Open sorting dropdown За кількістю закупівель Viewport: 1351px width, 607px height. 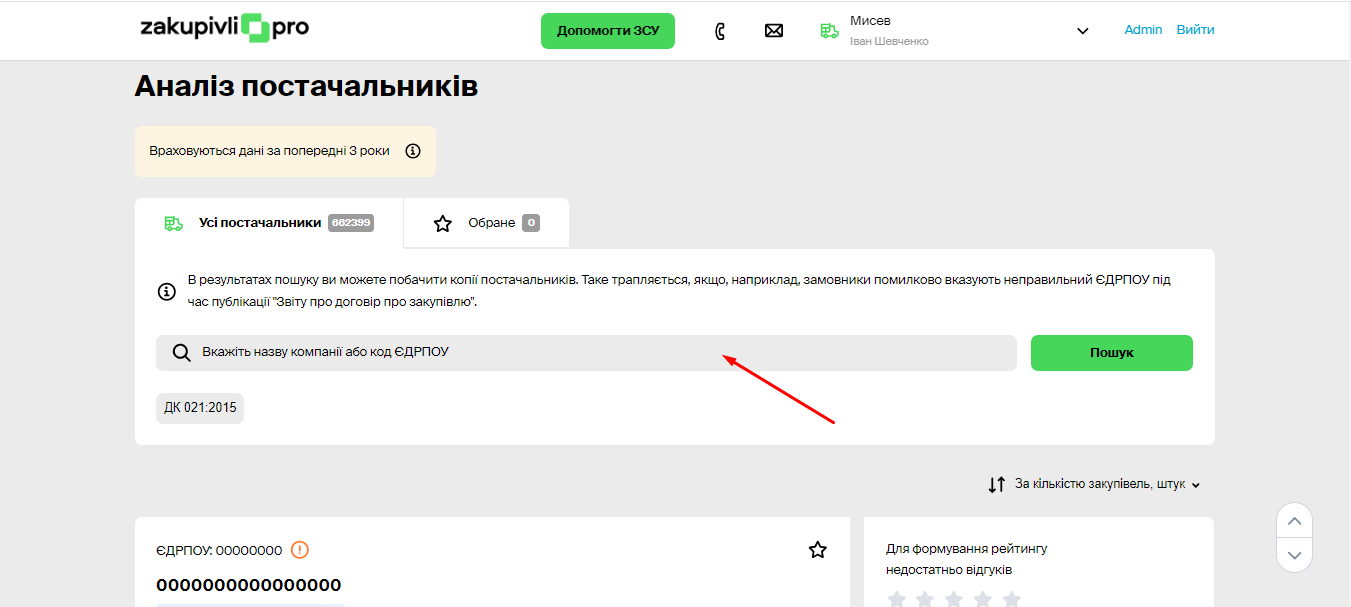[1094, 484]
